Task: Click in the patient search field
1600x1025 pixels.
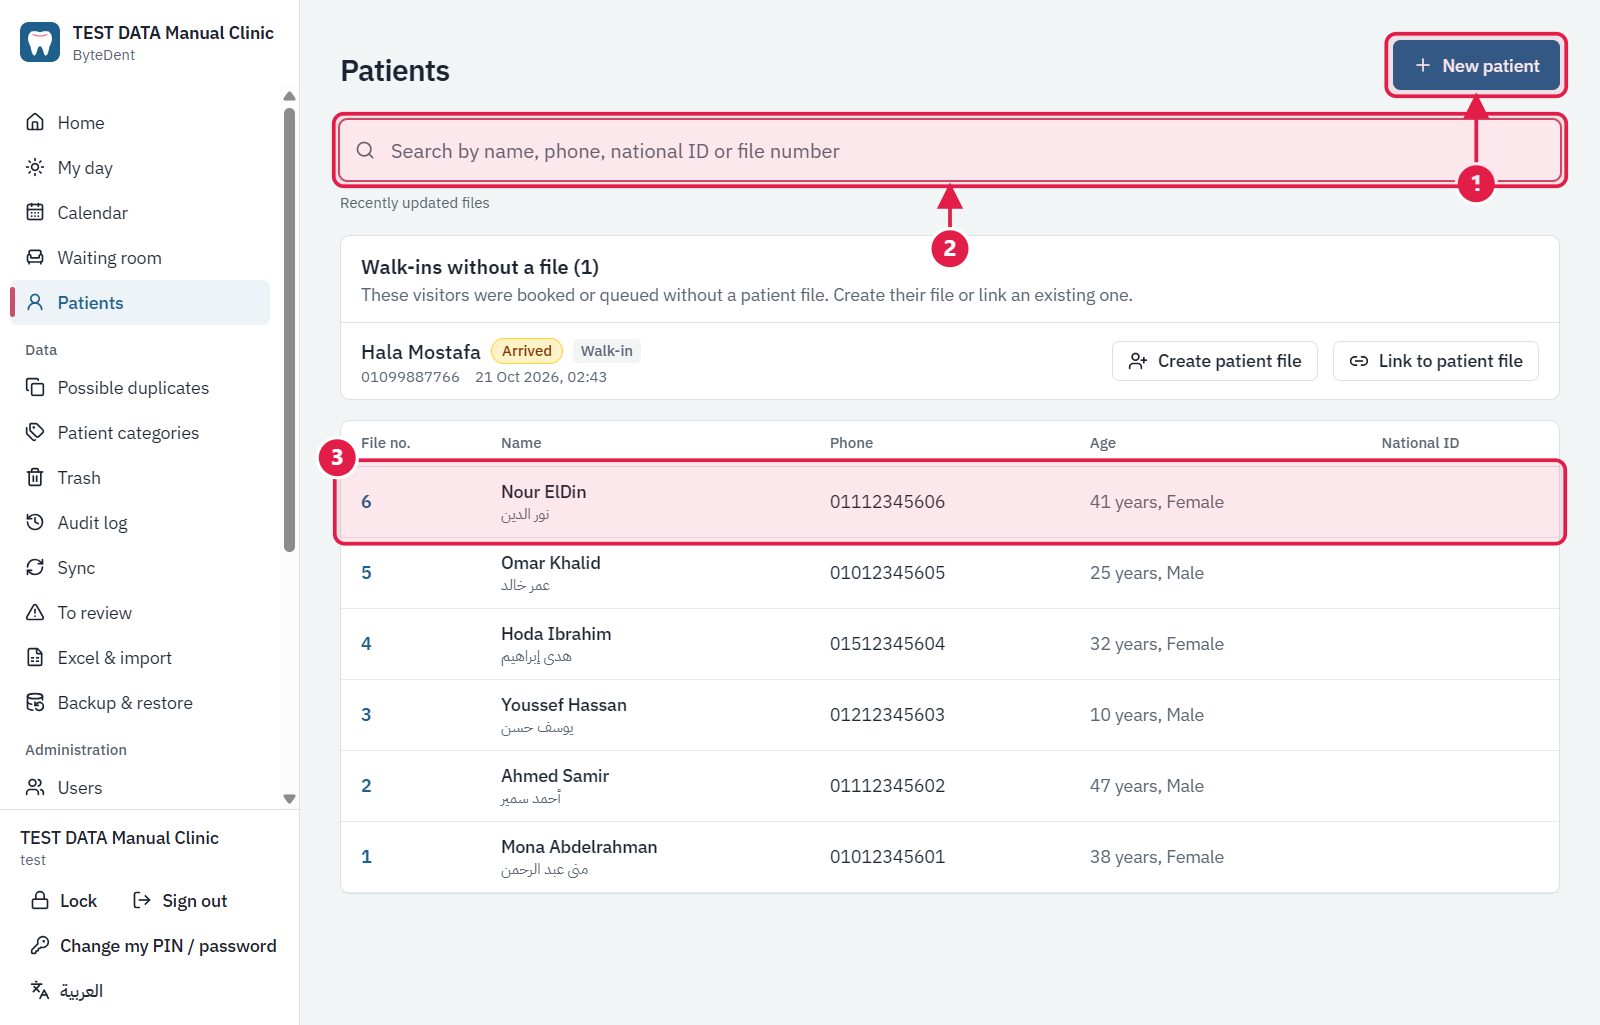Action: (x=950, y=150)
